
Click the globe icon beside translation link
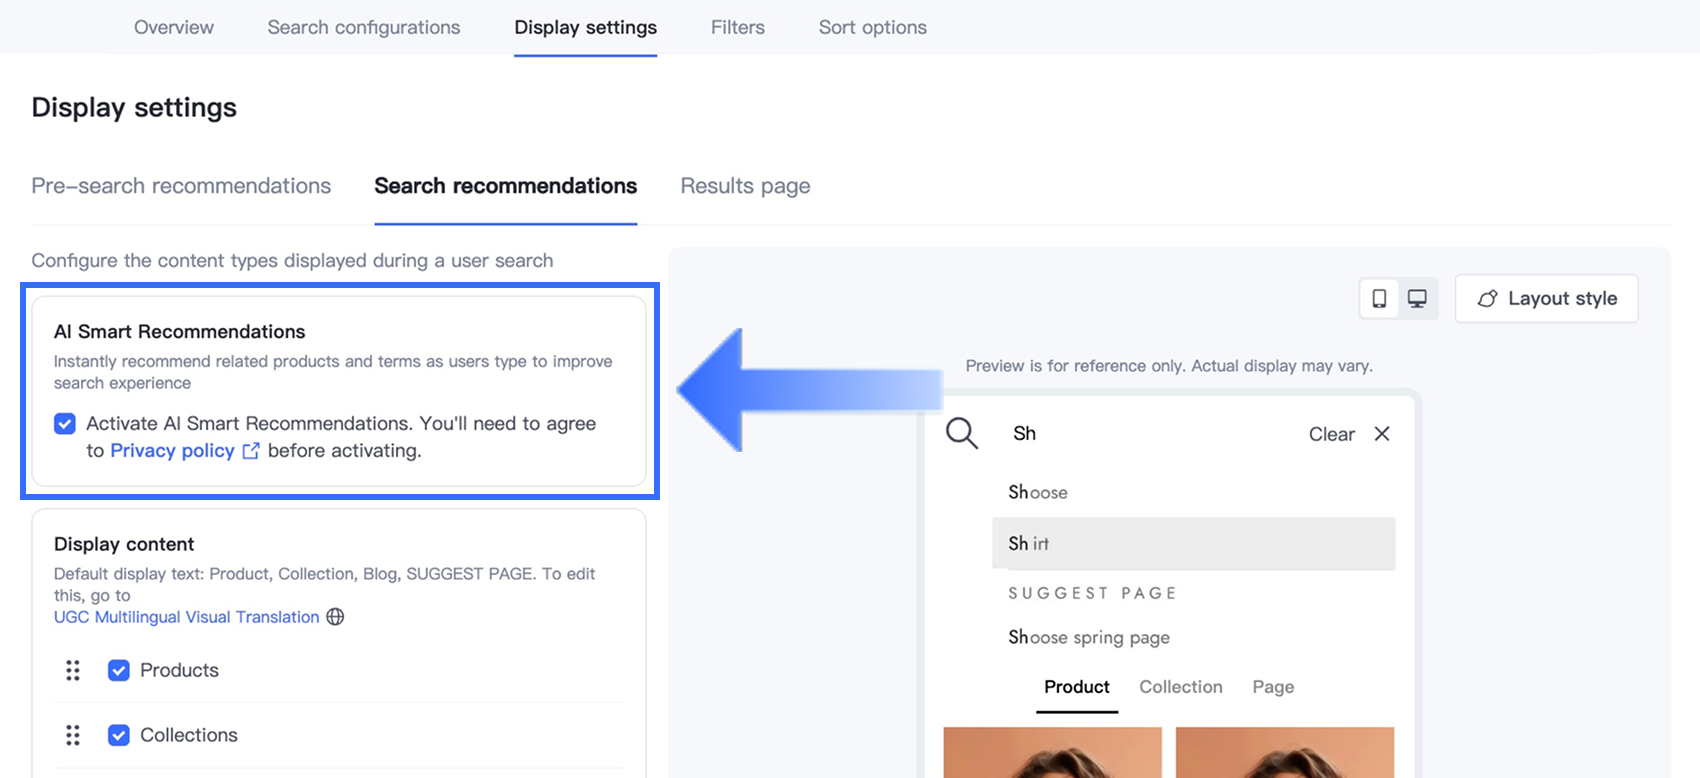pyautogui.click(x=335, y=617)
